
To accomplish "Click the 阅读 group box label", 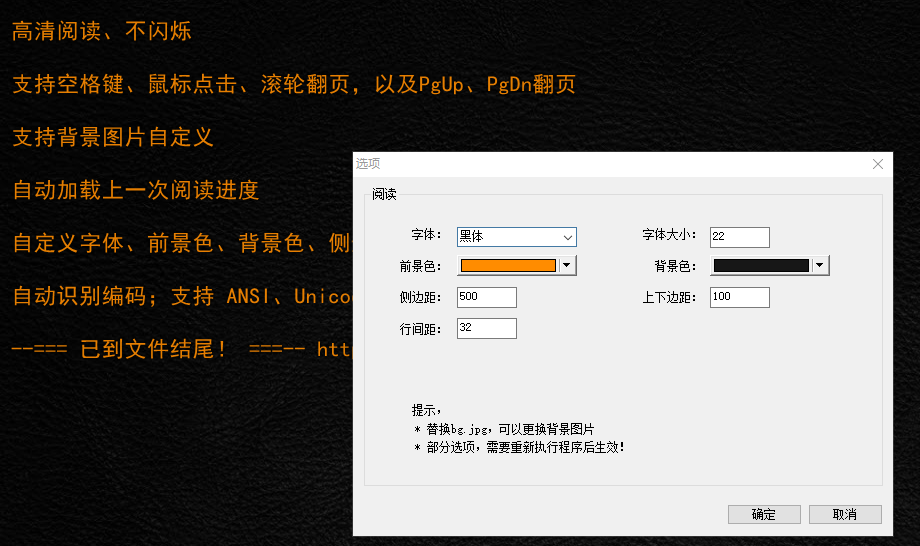I will [x=384, y=194].
